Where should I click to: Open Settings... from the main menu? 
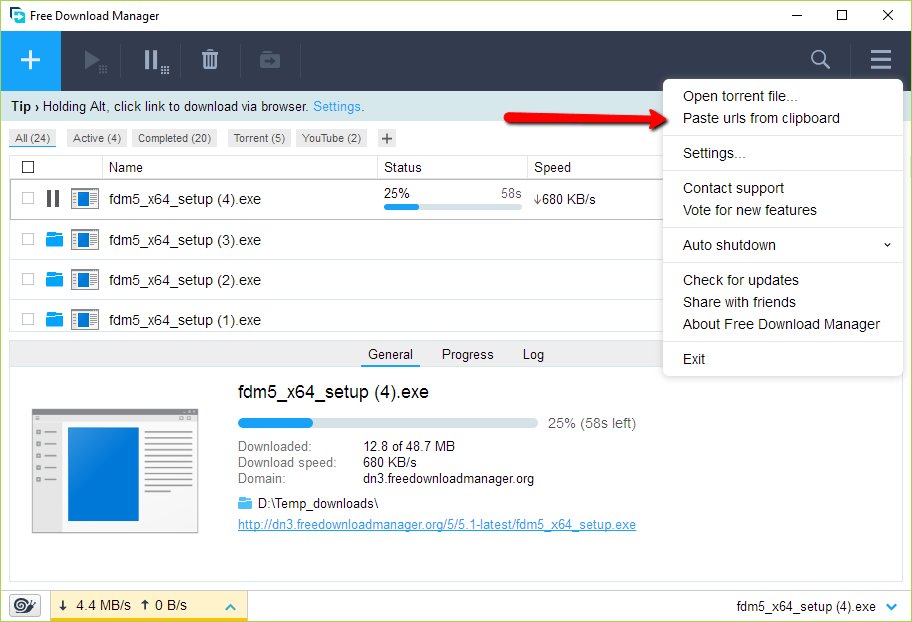point(714,153)
